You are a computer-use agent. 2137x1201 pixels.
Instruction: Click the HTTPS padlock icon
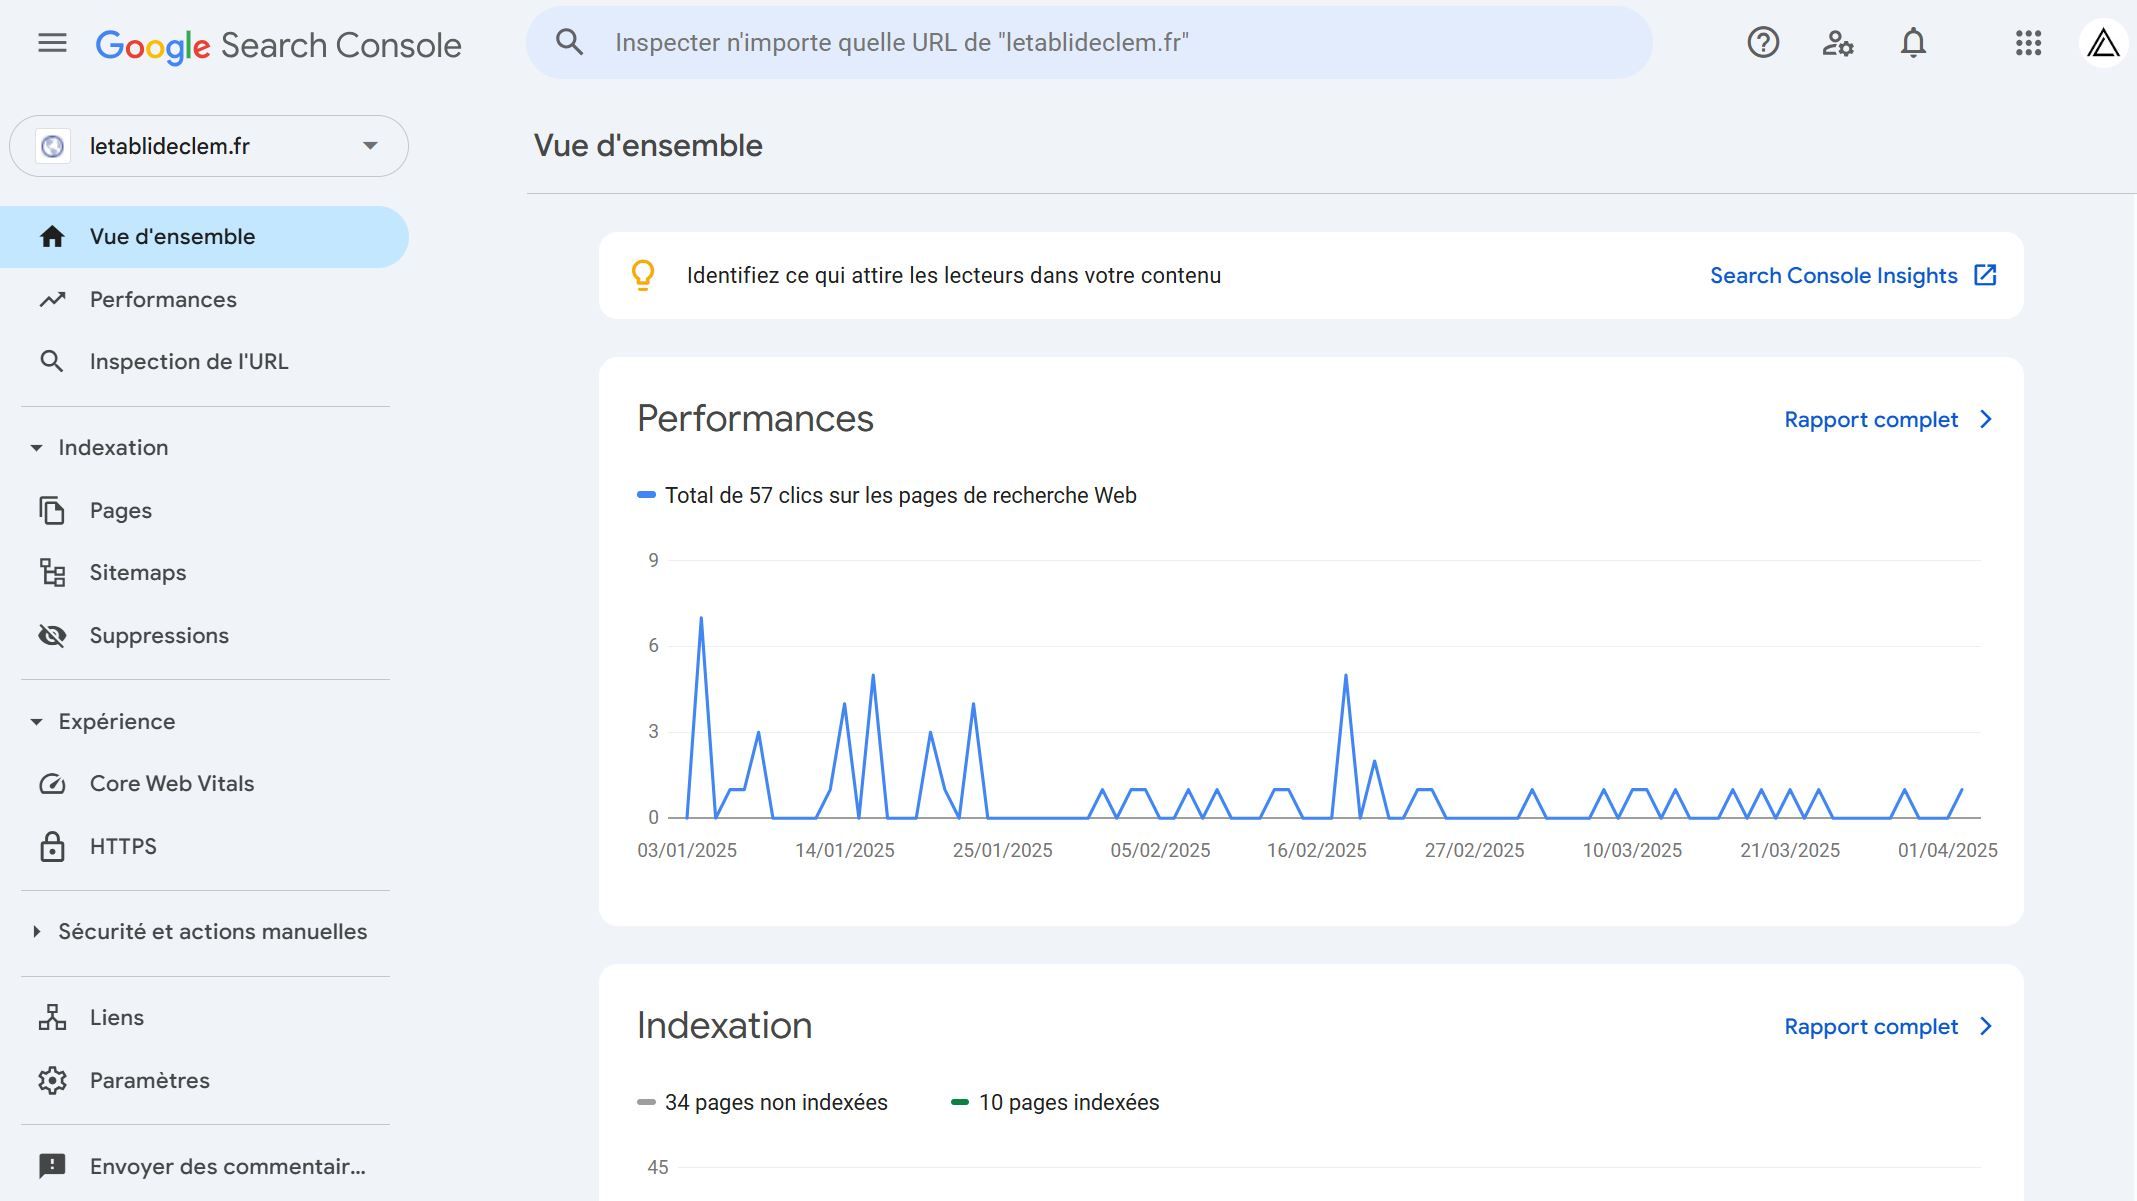52,846
